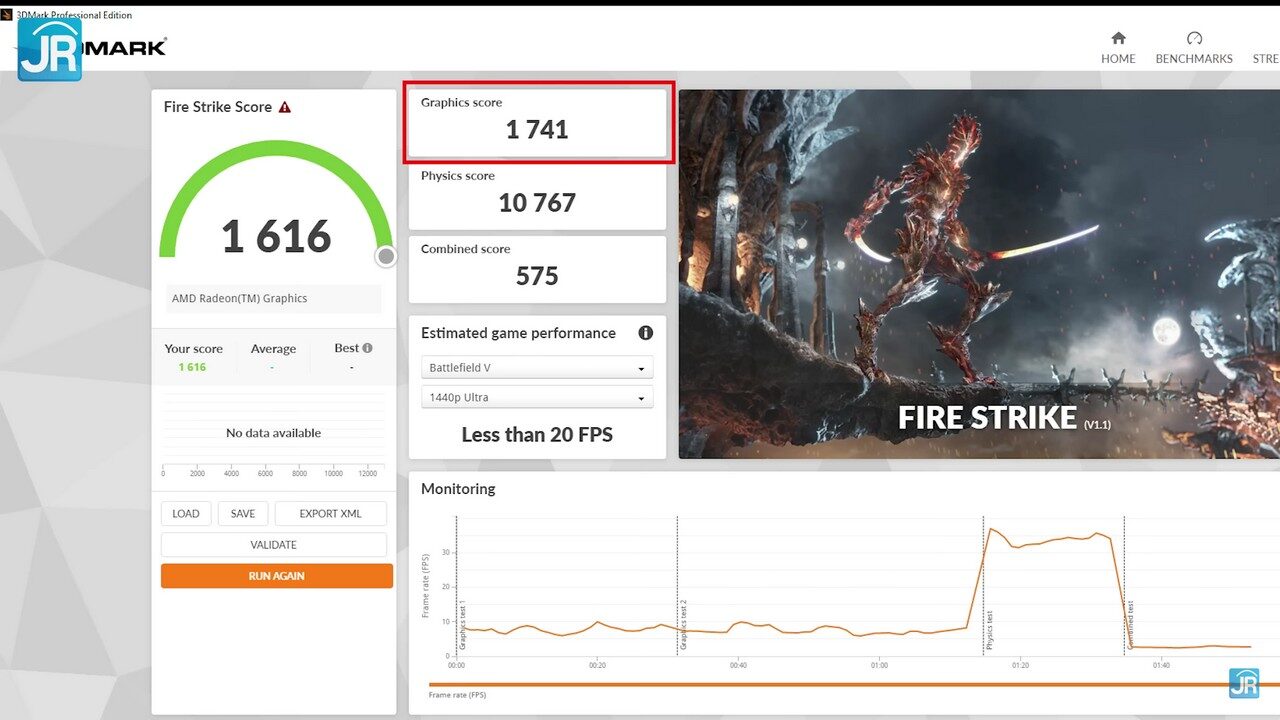Click the Home icon in top navigation
The image size is (1280, 720).
(x=1118, y=38)
